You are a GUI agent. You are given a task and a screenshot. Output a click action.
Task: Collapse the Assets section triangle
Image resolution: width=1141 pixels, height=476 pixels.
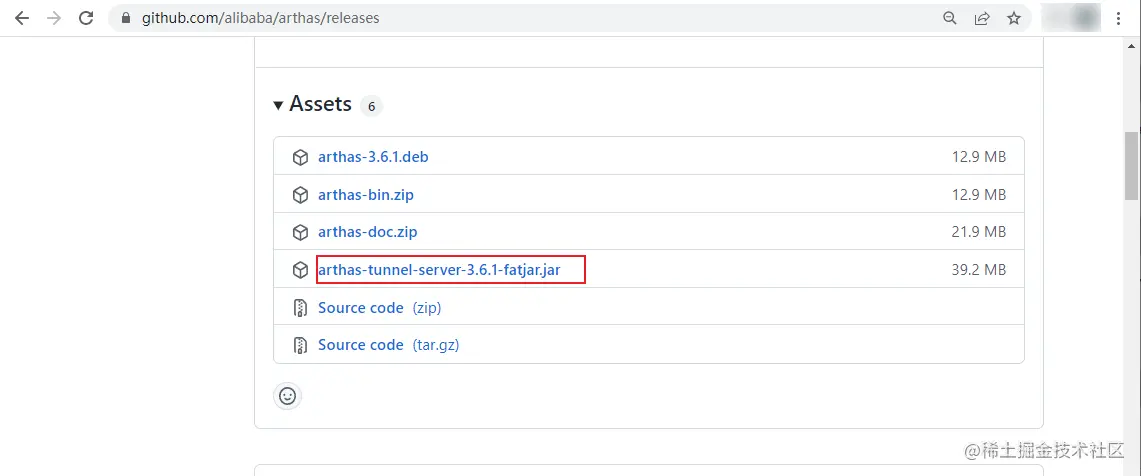coord(278,106)
